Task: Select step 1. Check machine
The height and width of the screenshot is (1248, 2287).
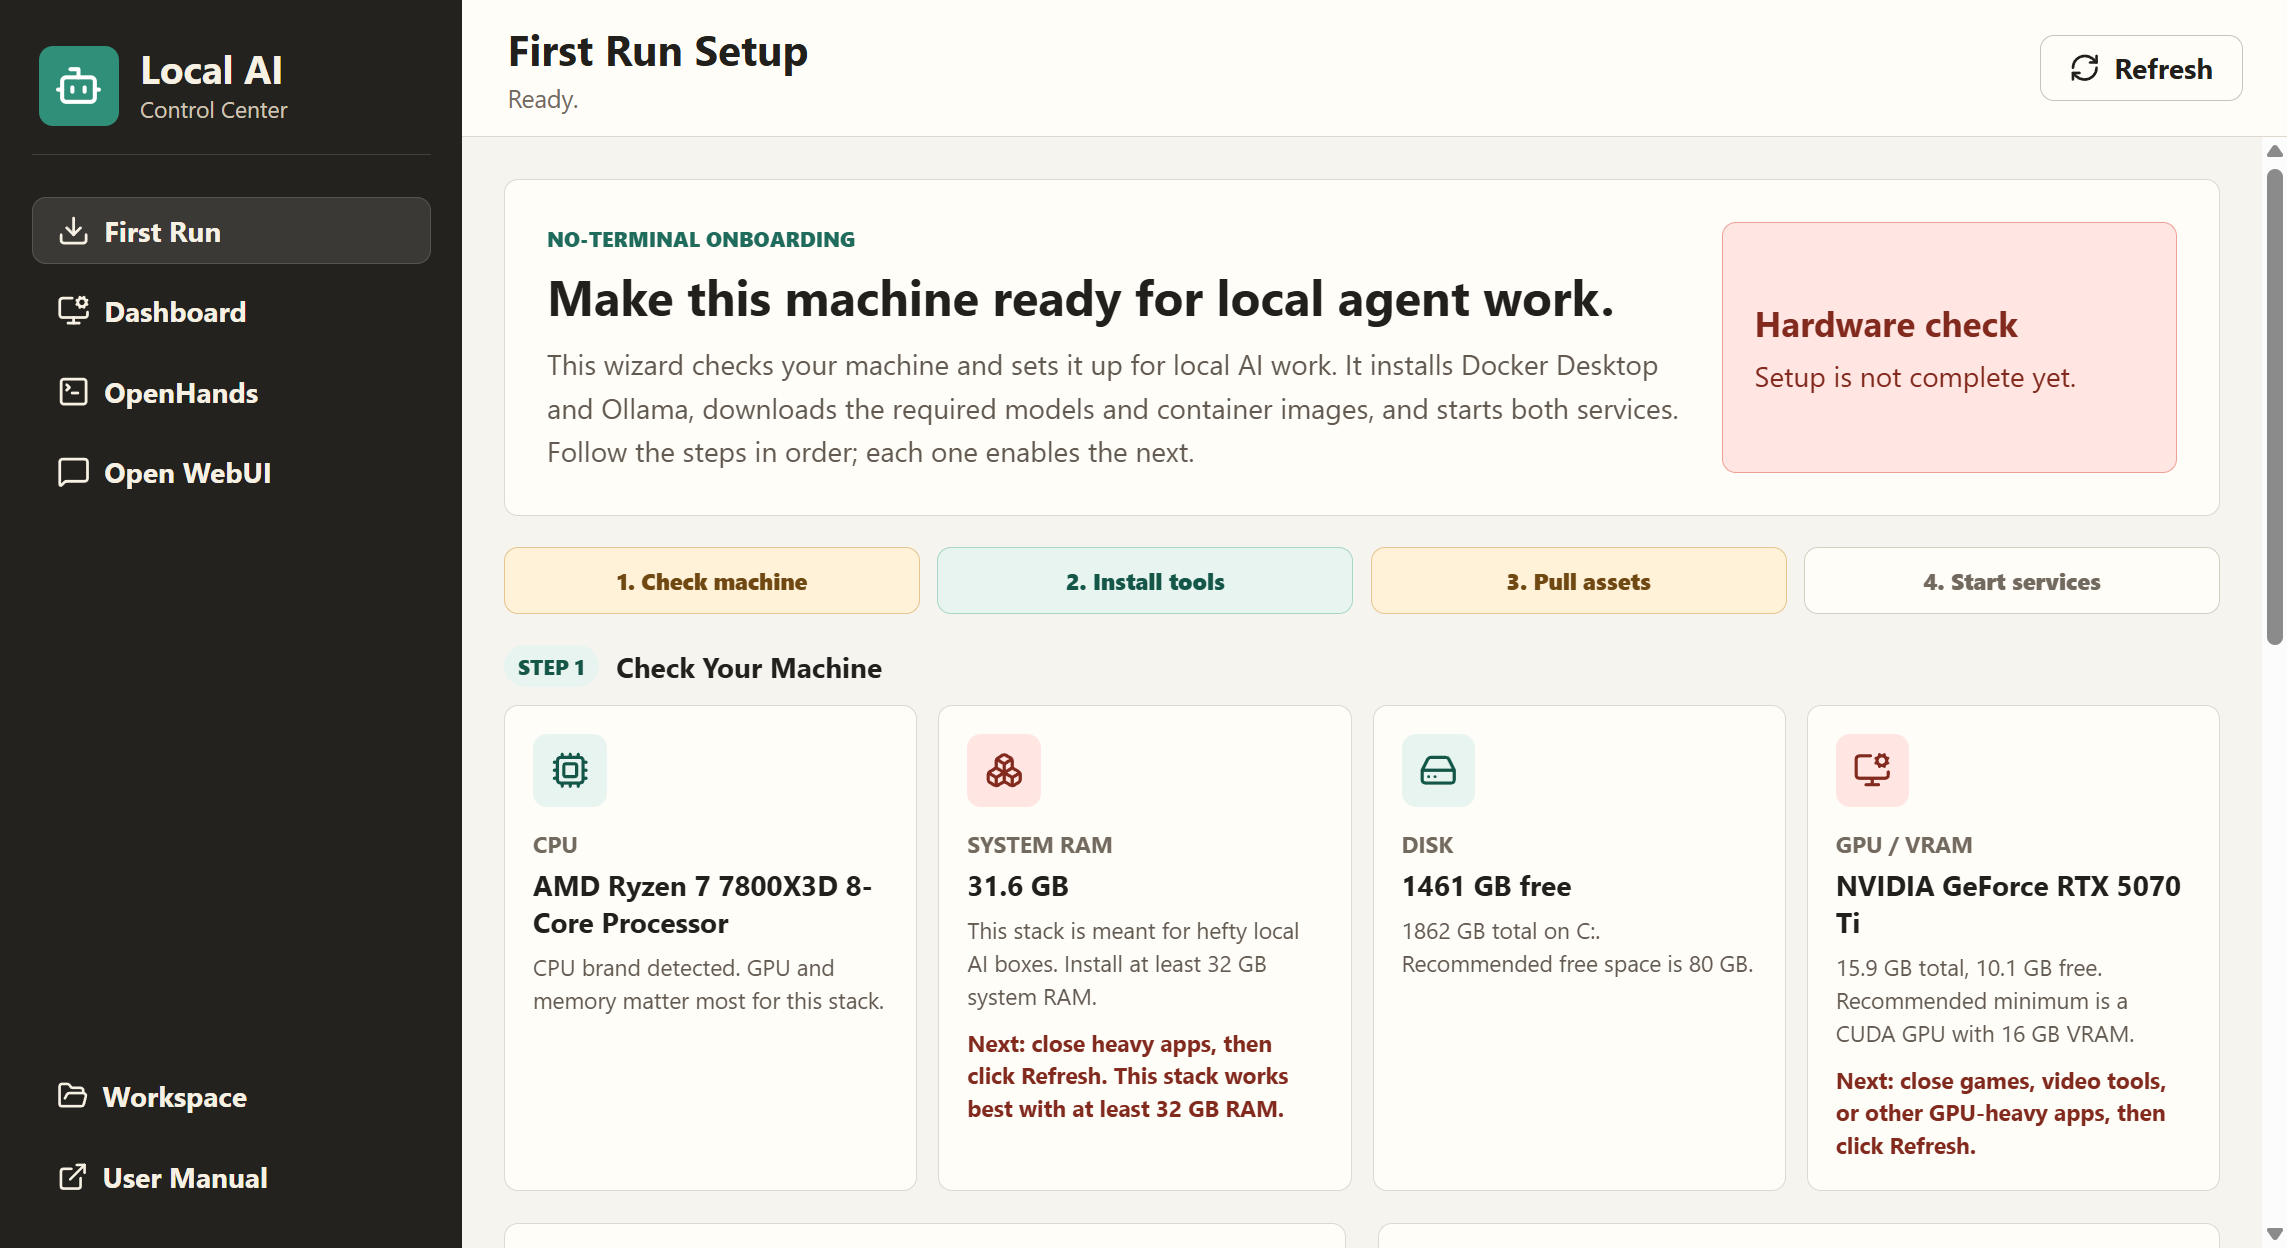Action: [712, 581]
